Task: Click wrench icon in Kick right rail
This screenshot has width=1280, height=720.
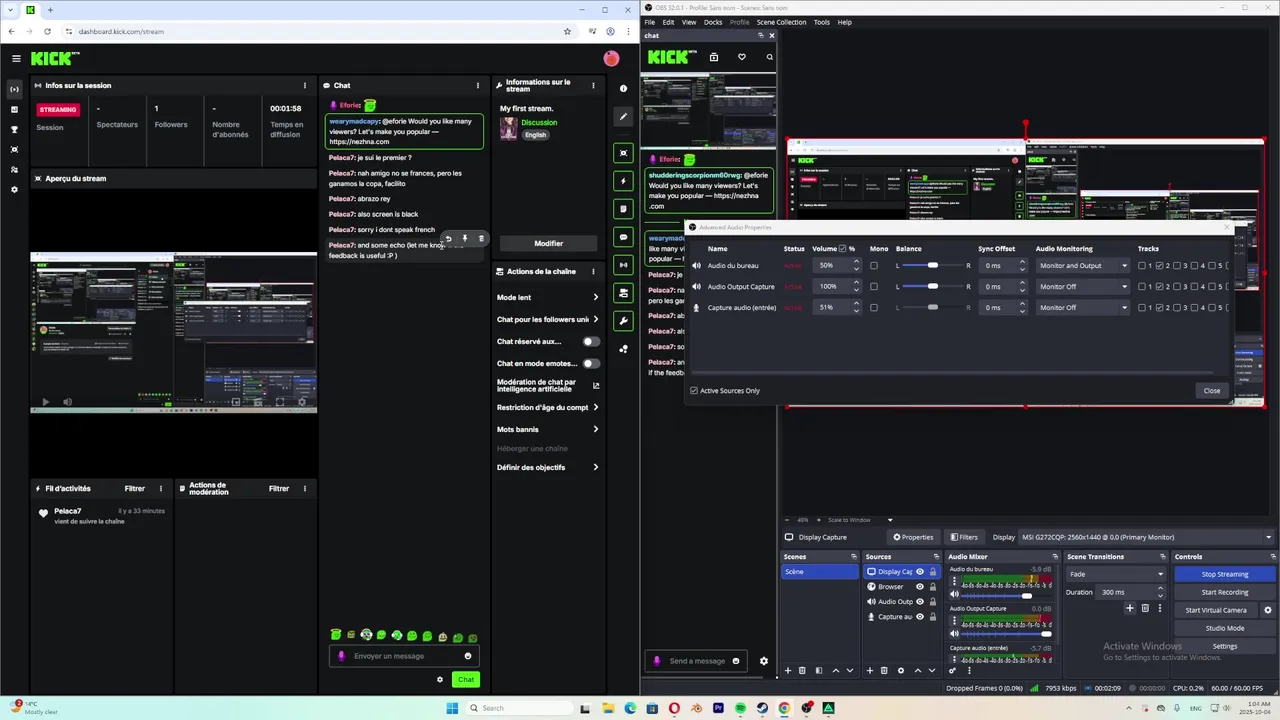Action: click(623, 321)
